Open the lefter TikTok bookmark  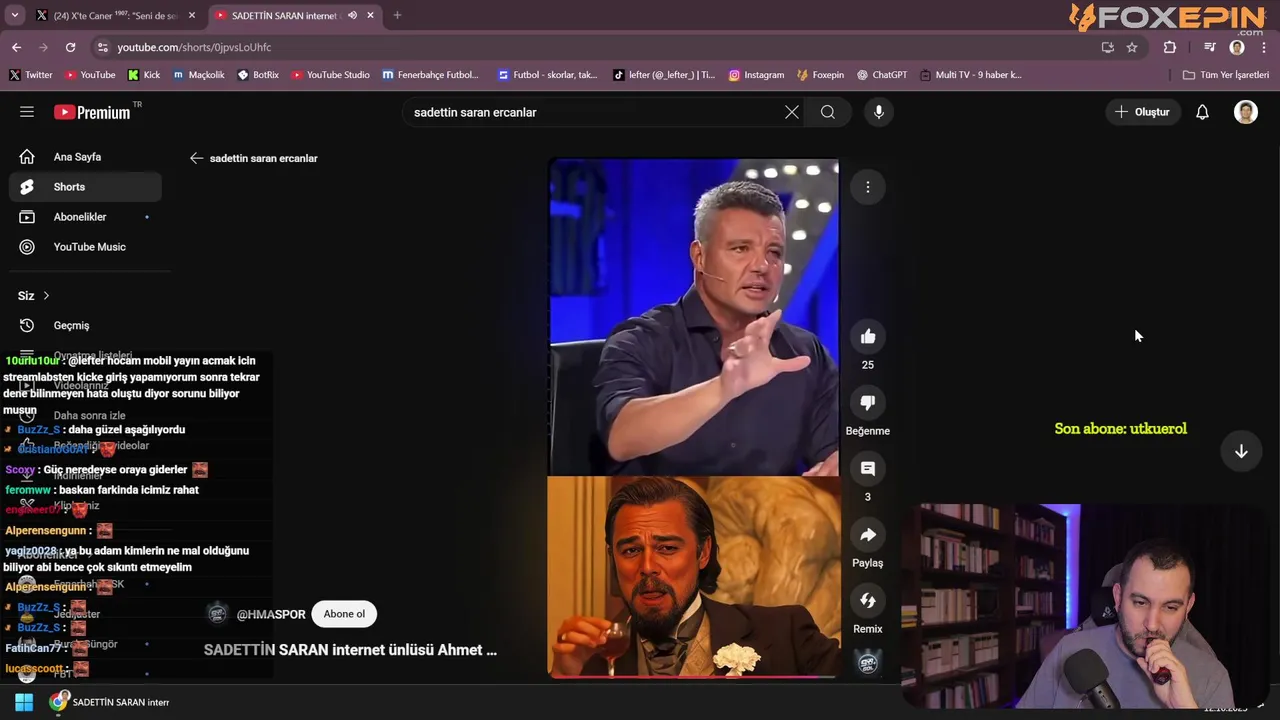[664, 75]
